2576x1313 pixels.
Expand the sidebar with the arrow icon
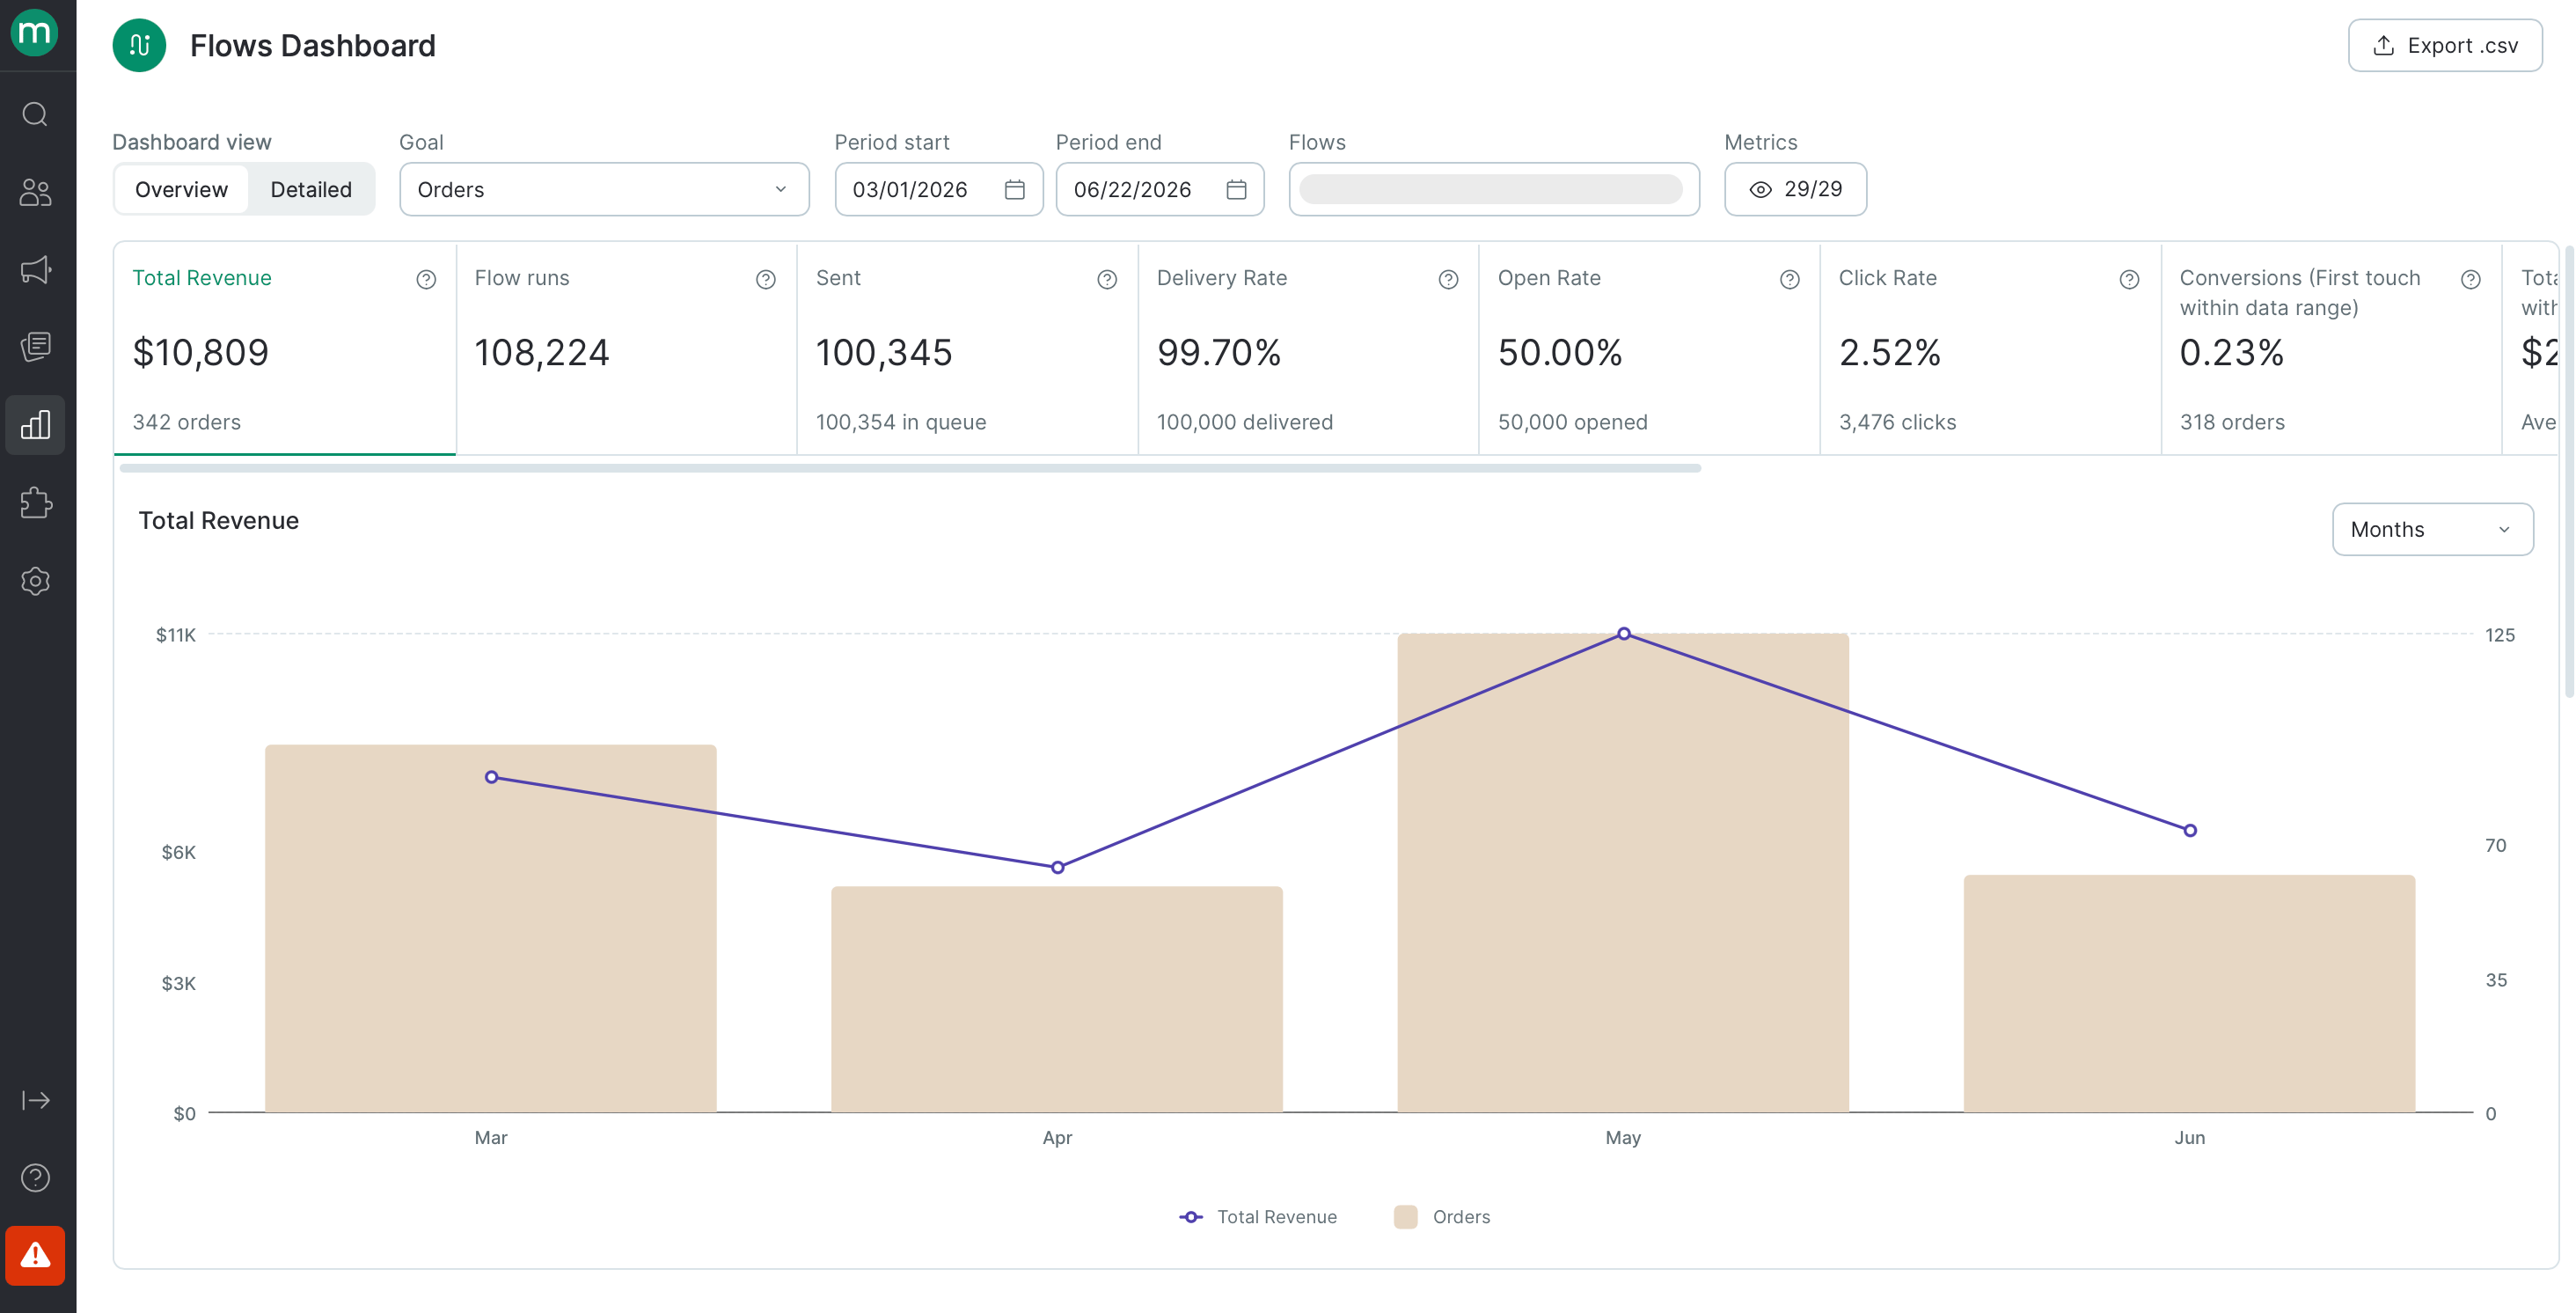(x=35, y=1100)
